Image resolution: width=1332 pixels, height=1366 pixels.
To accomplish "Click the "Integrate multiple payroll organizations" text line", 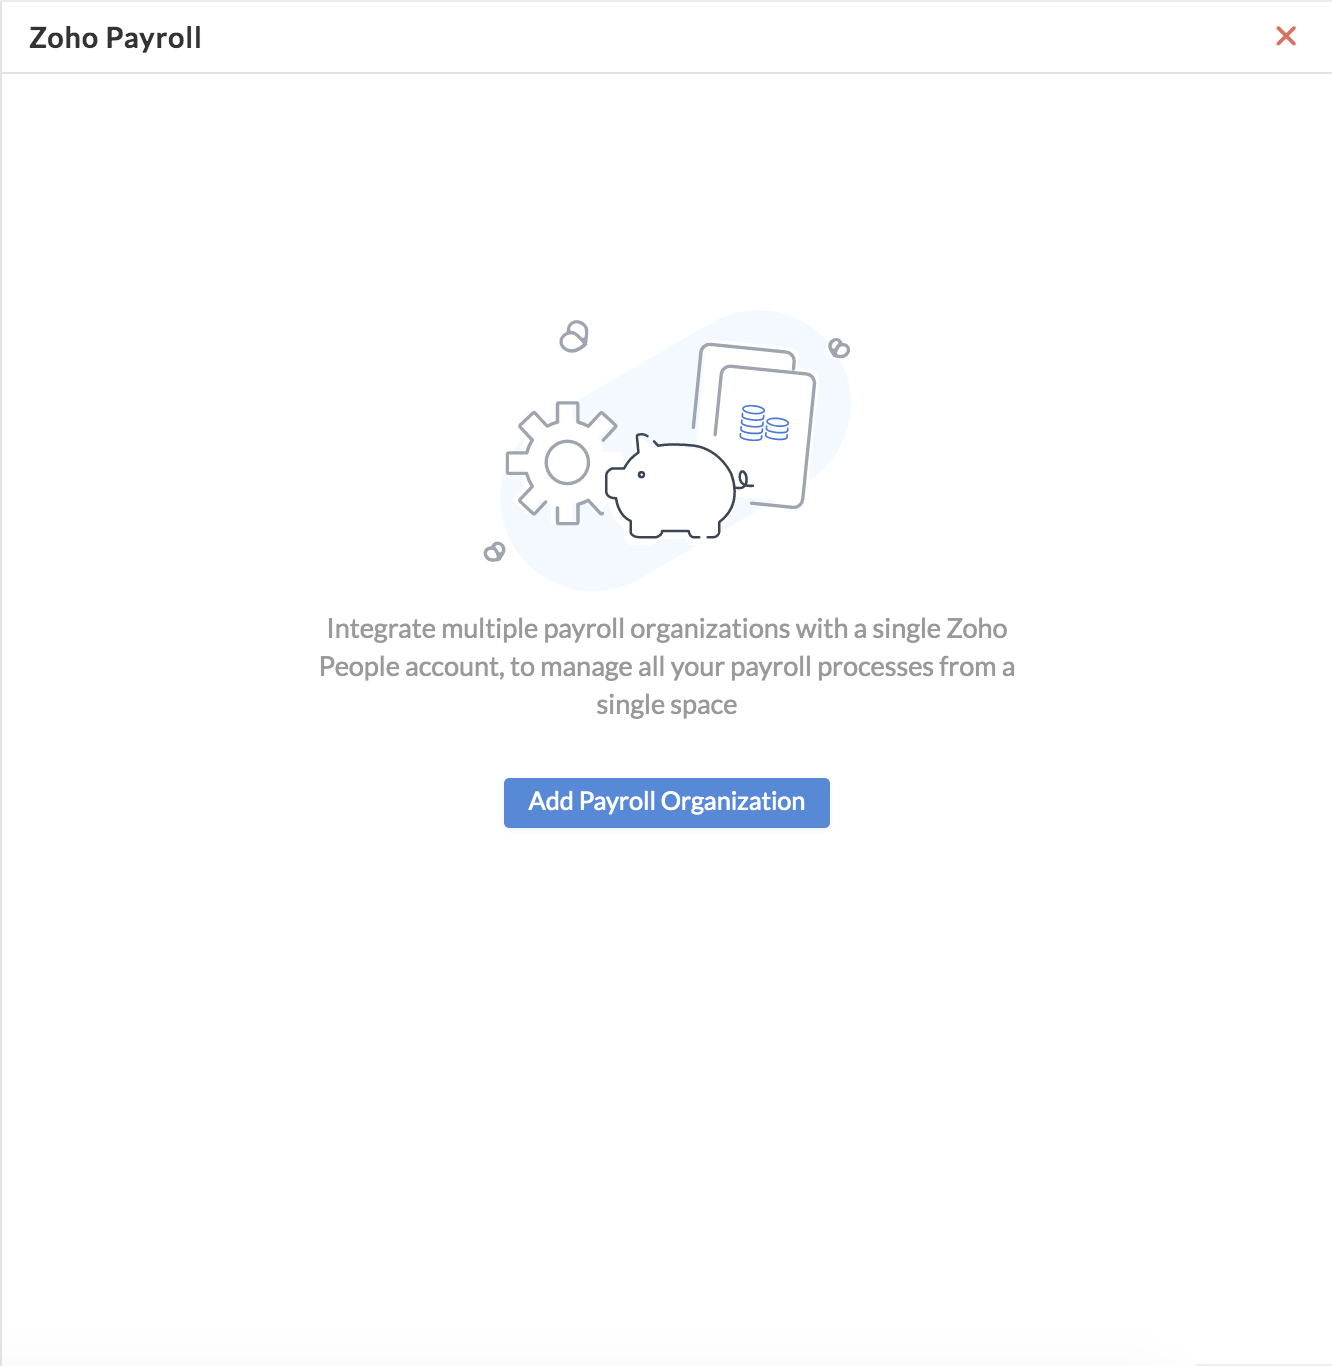I will (x=667, y=628).
